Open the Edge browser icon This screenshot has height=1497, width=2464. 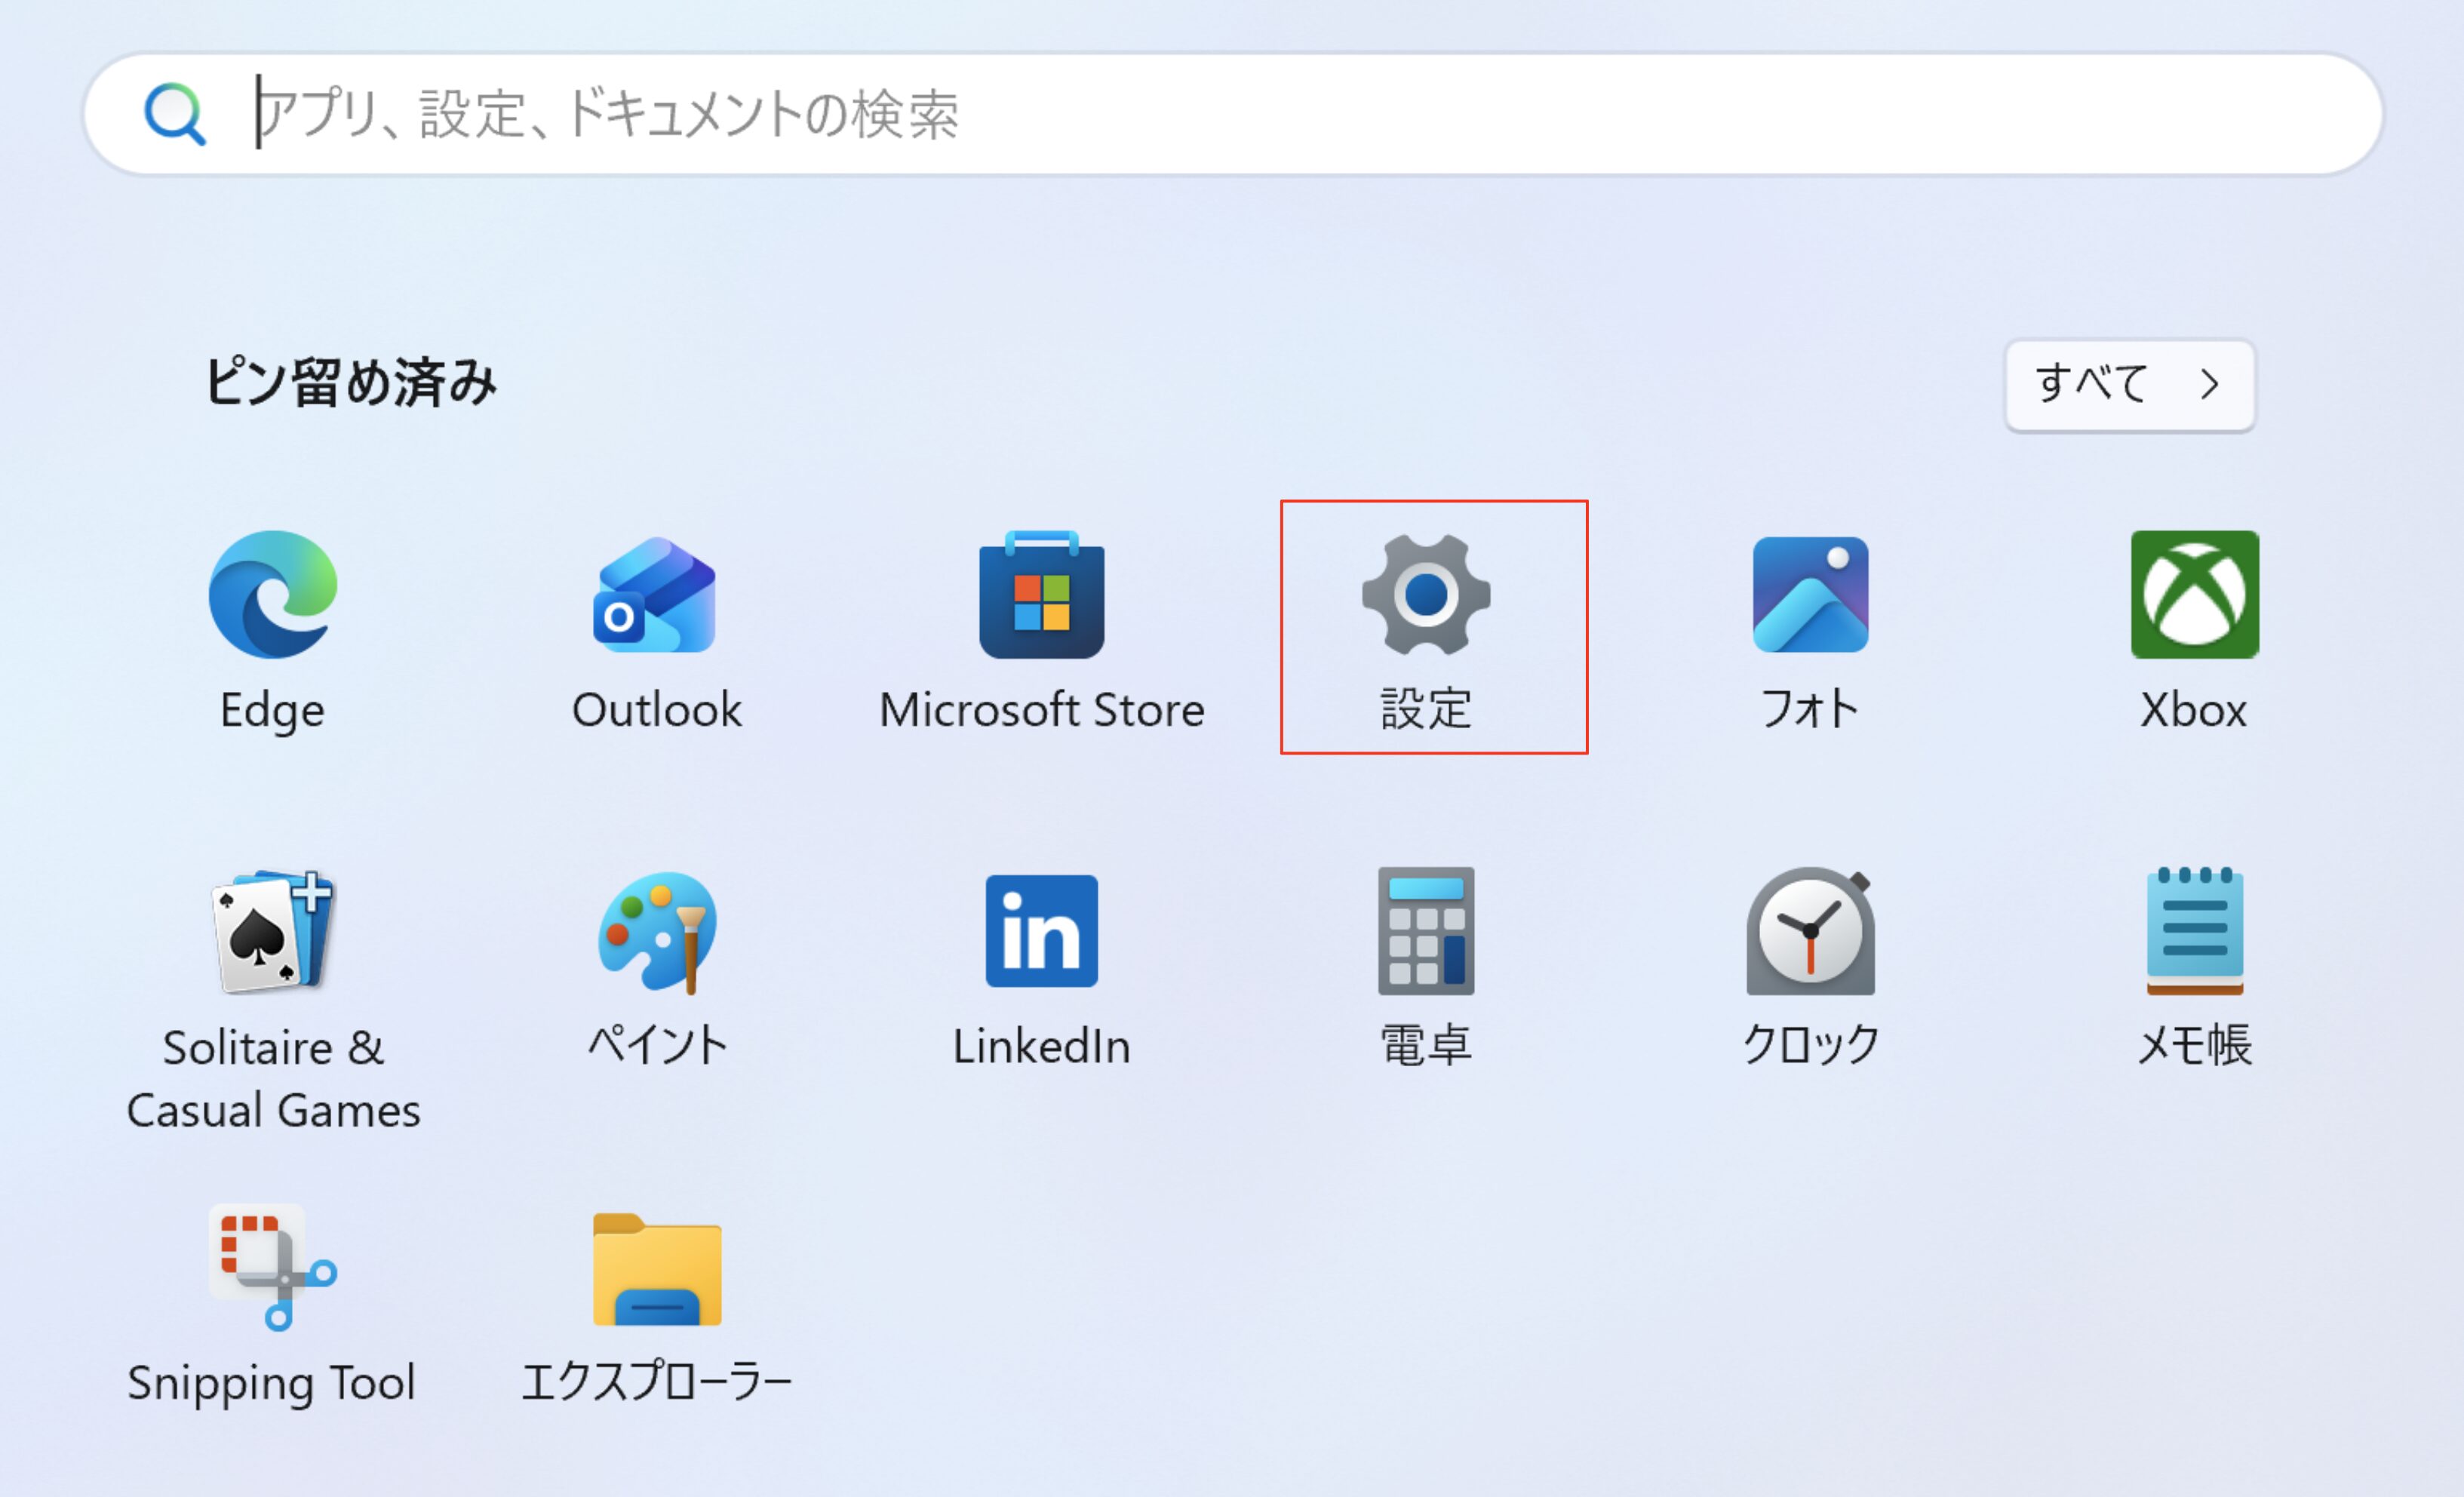(x=272, y=595)
